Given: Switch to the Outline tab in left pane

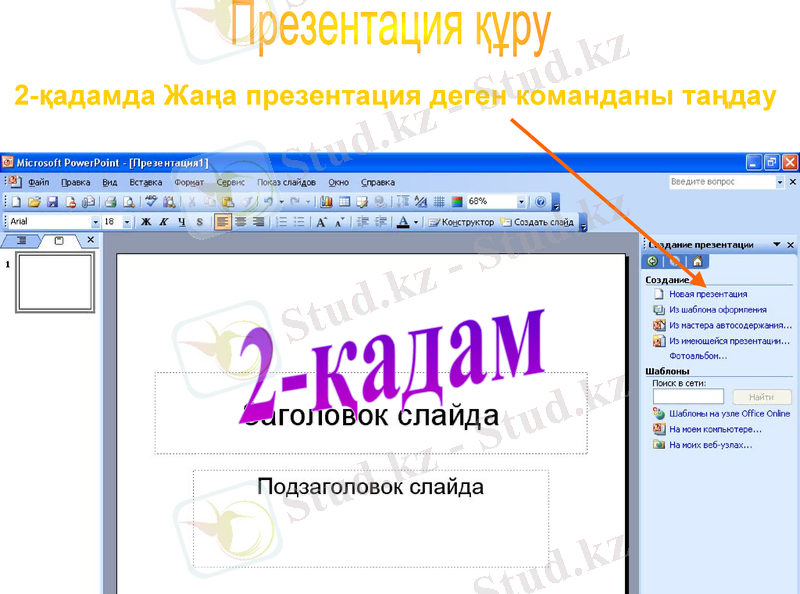Looking at the screenshot, I should pyautogui.click(x=20, y=241).
